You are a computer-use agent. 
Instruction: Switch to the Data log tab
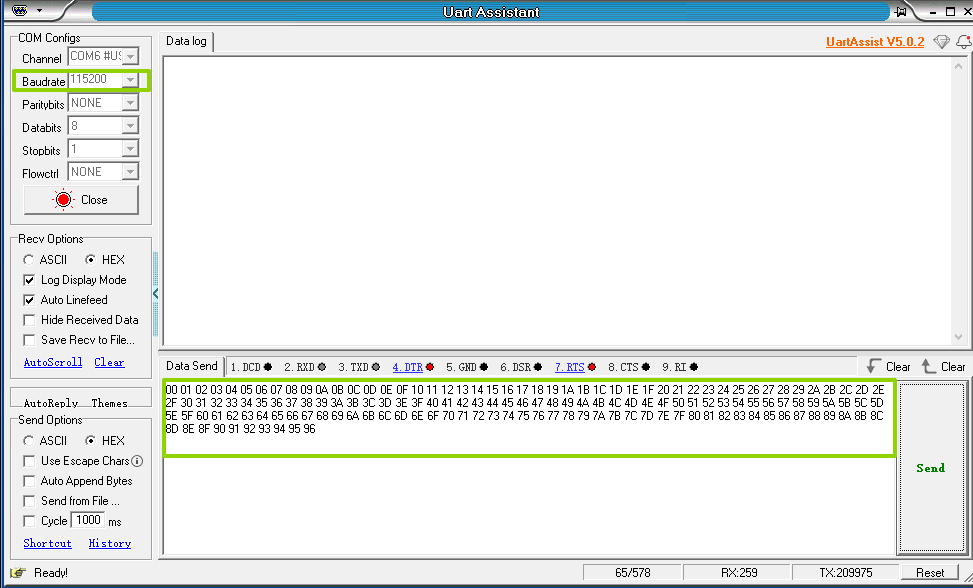click(186, 41)
